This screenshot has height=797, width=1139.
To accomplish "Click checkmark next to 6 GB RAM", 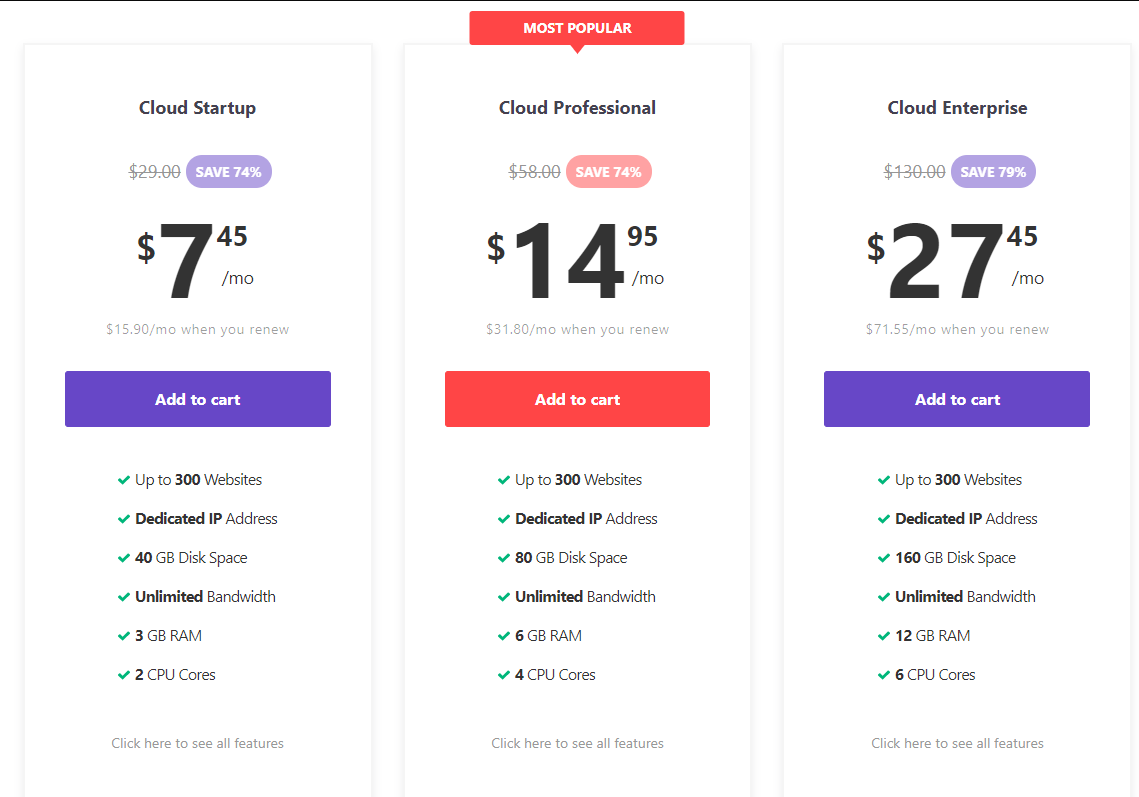I will point(504,636).
